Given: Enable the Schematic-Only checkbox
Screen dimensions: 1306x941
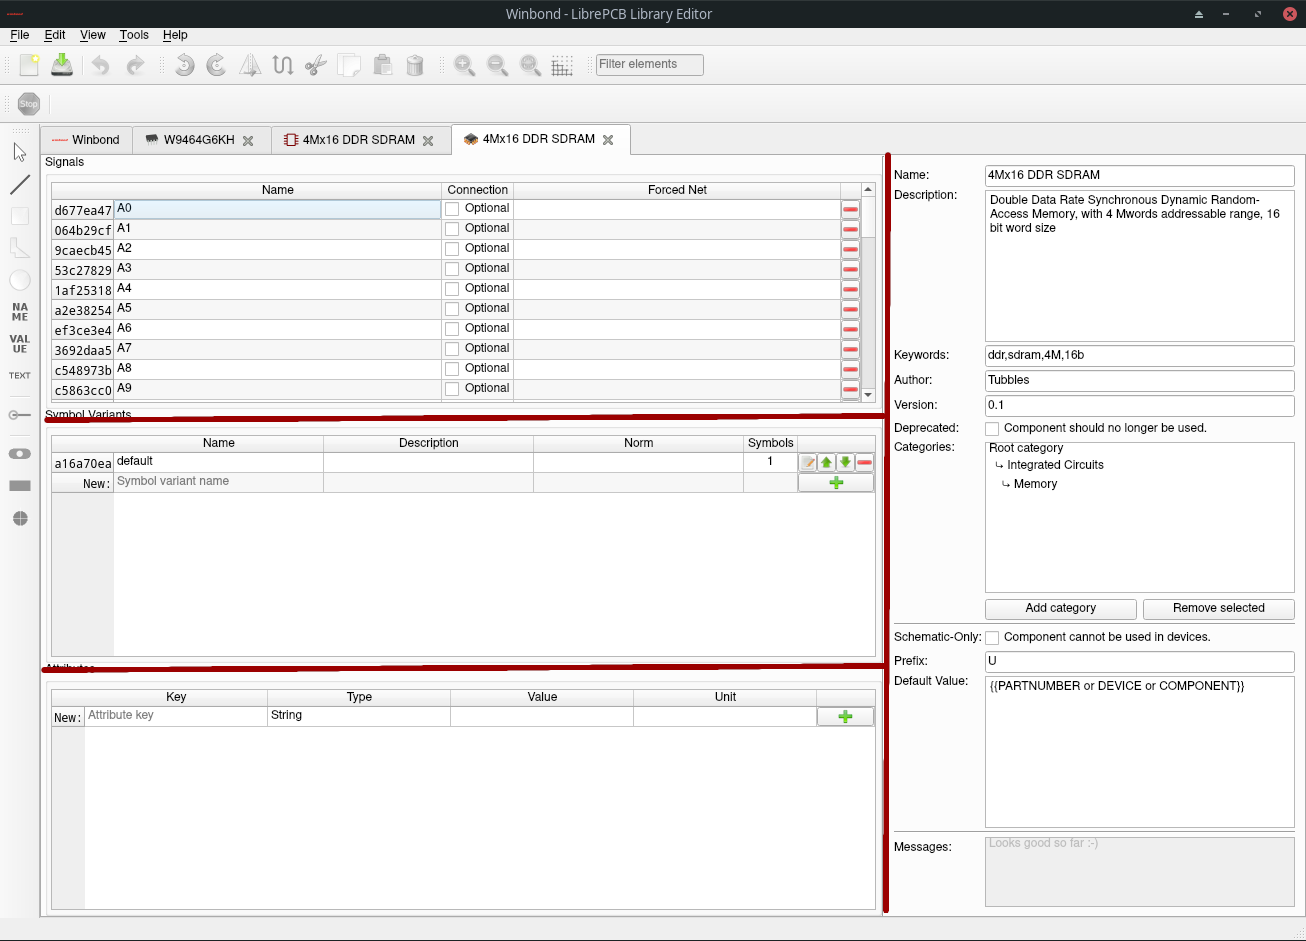Looking at the screenshot, I should click(992, 637).
